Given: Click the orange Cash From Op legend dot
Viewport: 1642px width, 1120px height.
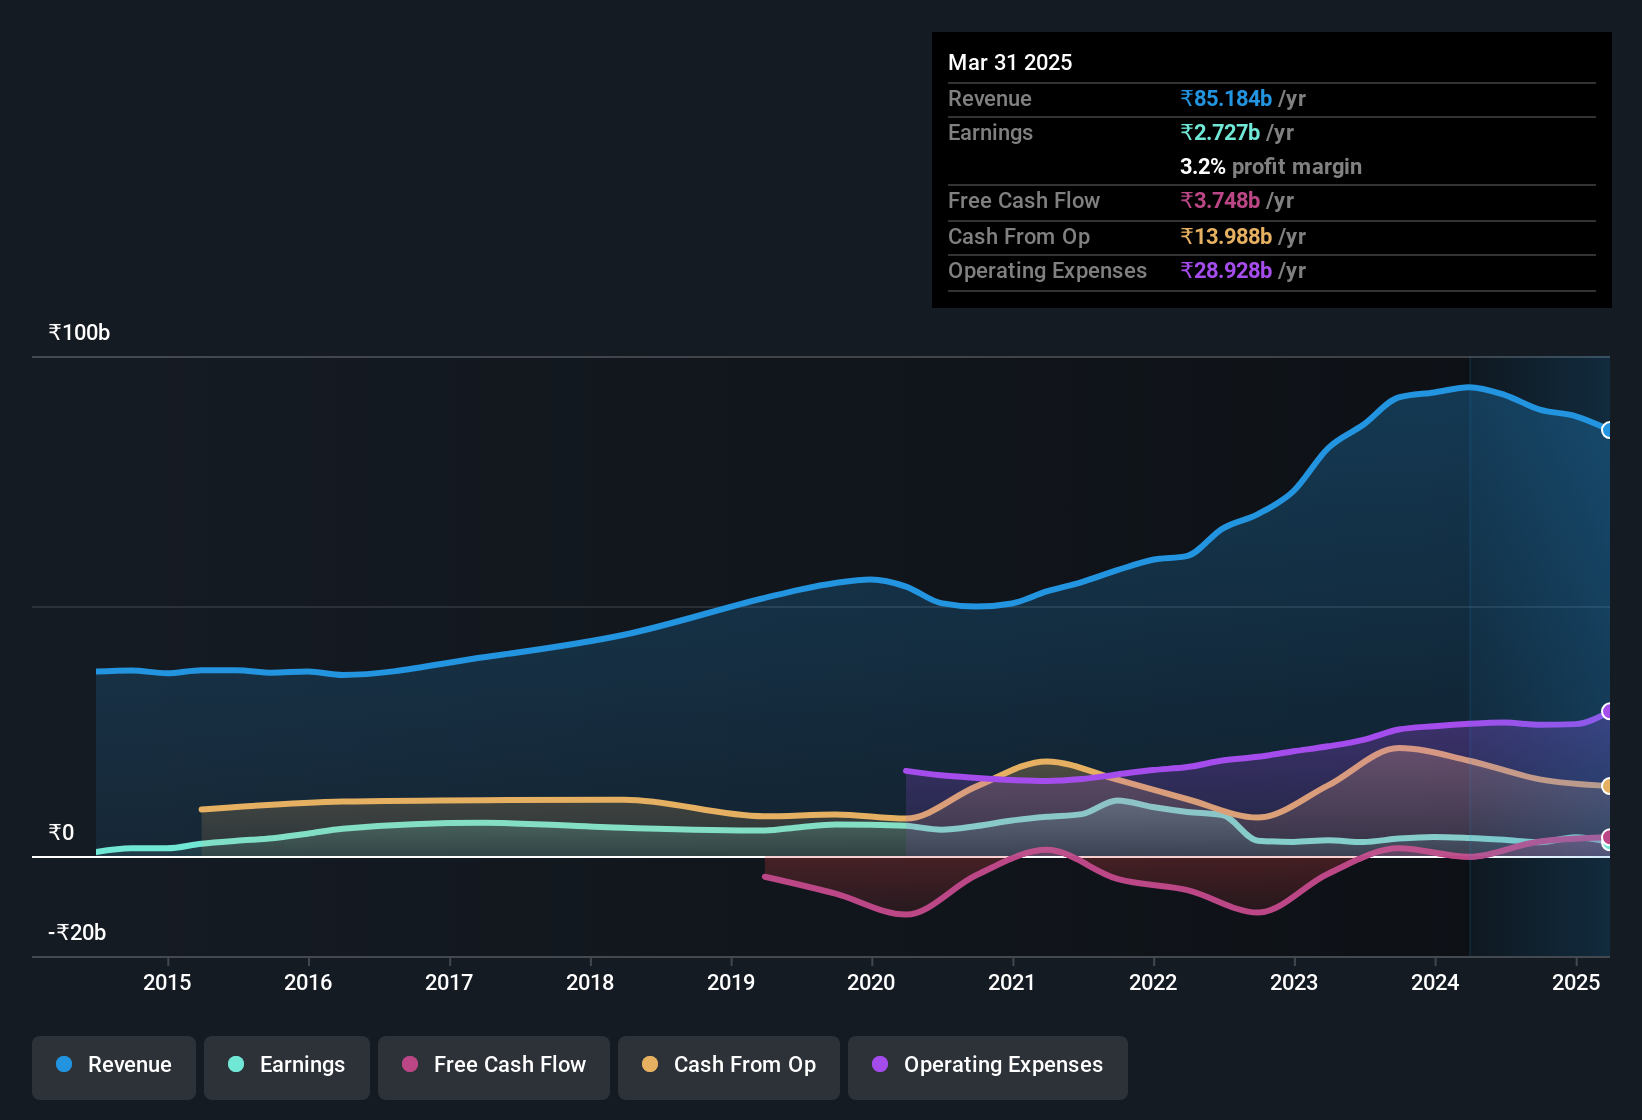Looking at the screenshot, I should coord(649,1065).
